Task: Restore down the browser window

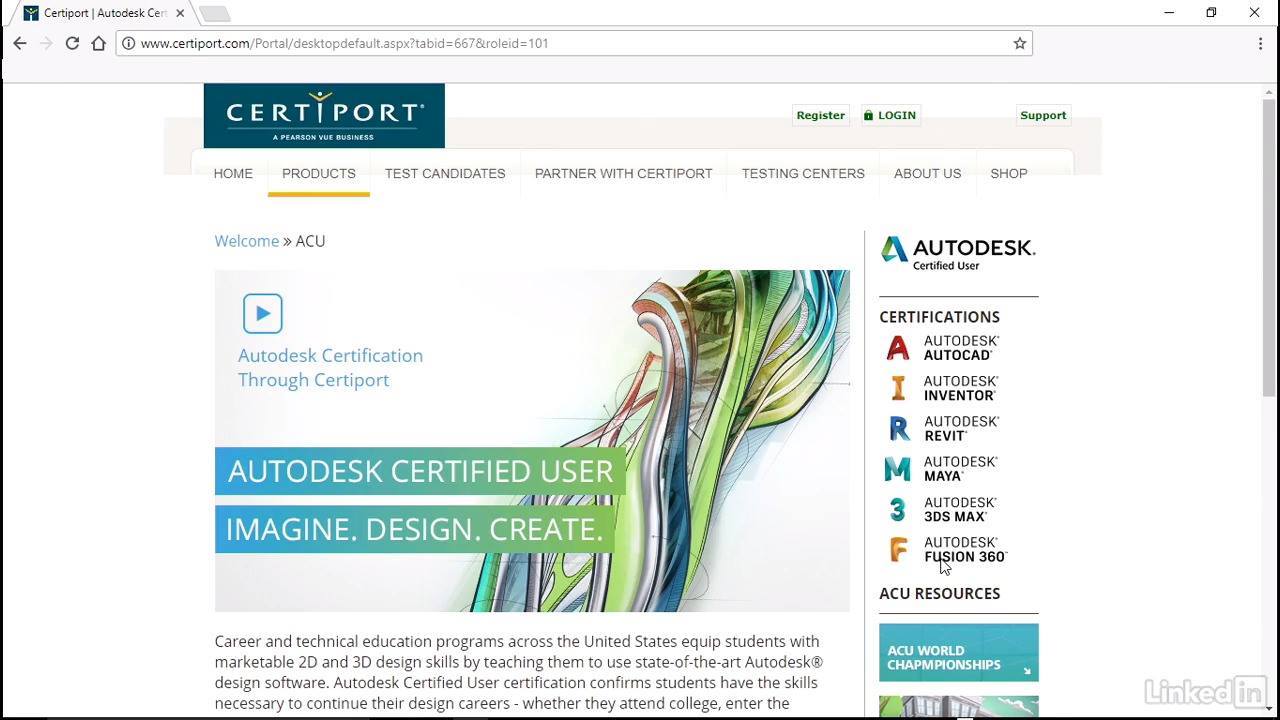Action: pyautogui.click(x=1211, y=13)
